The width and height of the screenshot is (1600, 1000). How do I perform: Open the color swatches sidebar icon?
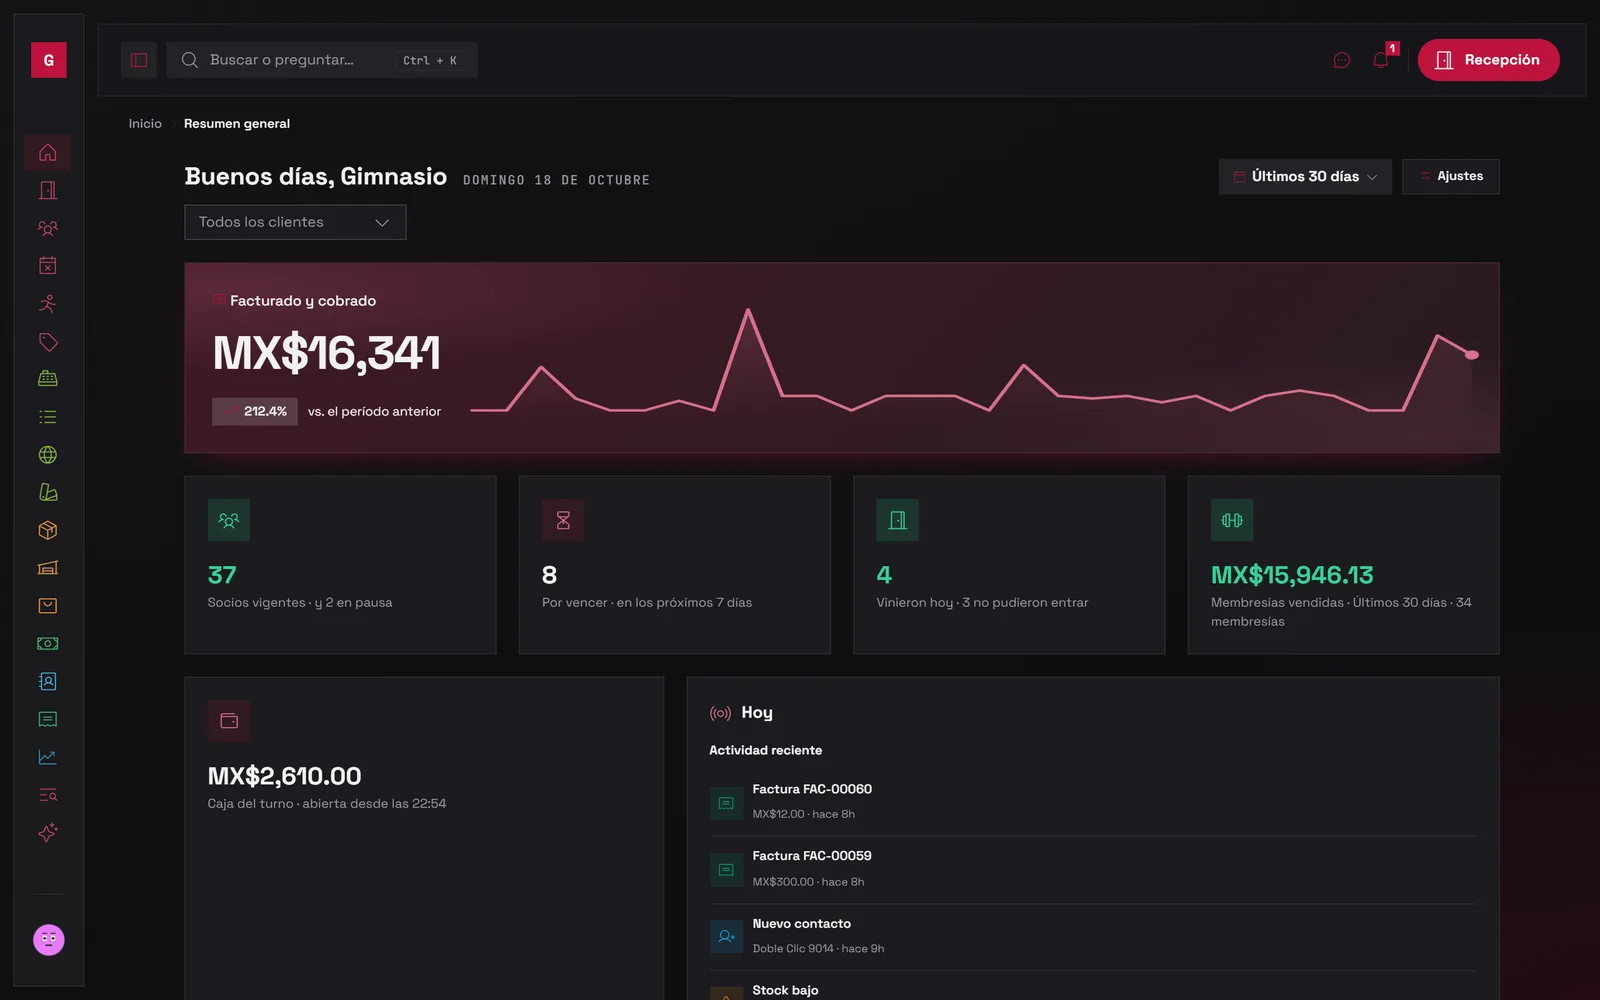point(47,492)
